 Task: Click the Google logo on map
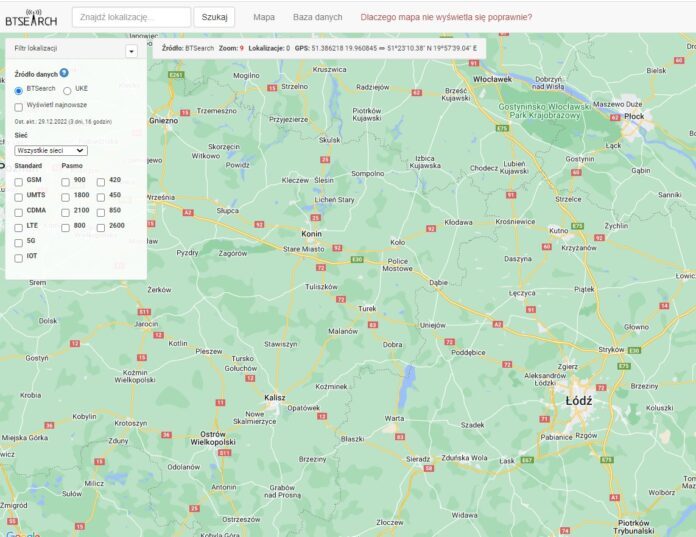22,532
